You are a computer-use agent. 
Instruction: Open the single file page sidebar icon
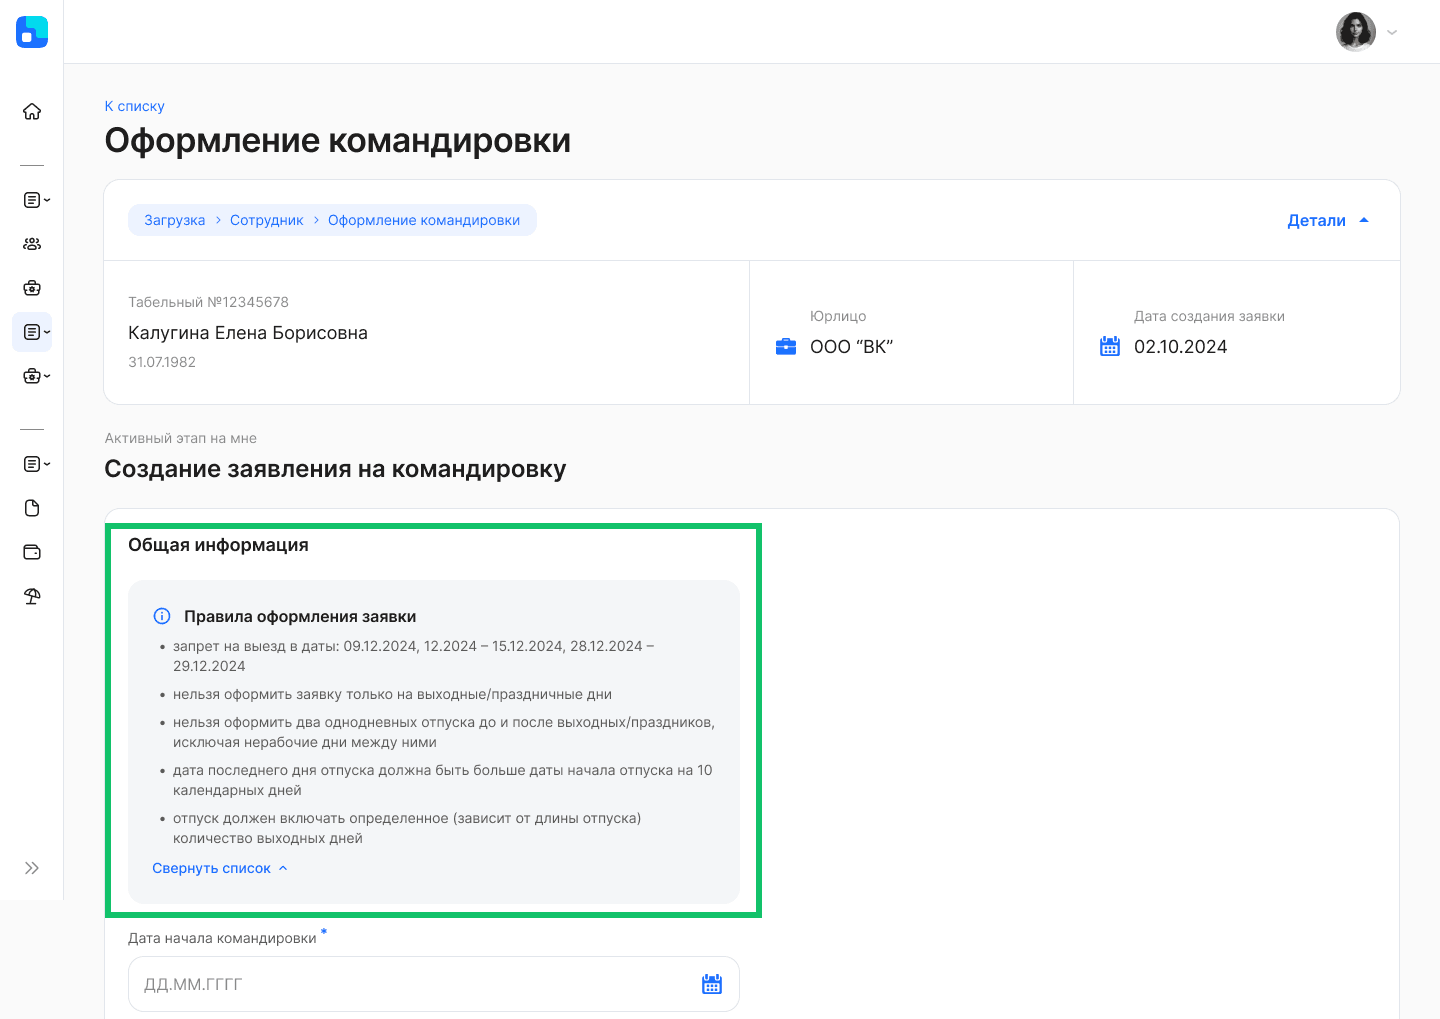point(32,508)
